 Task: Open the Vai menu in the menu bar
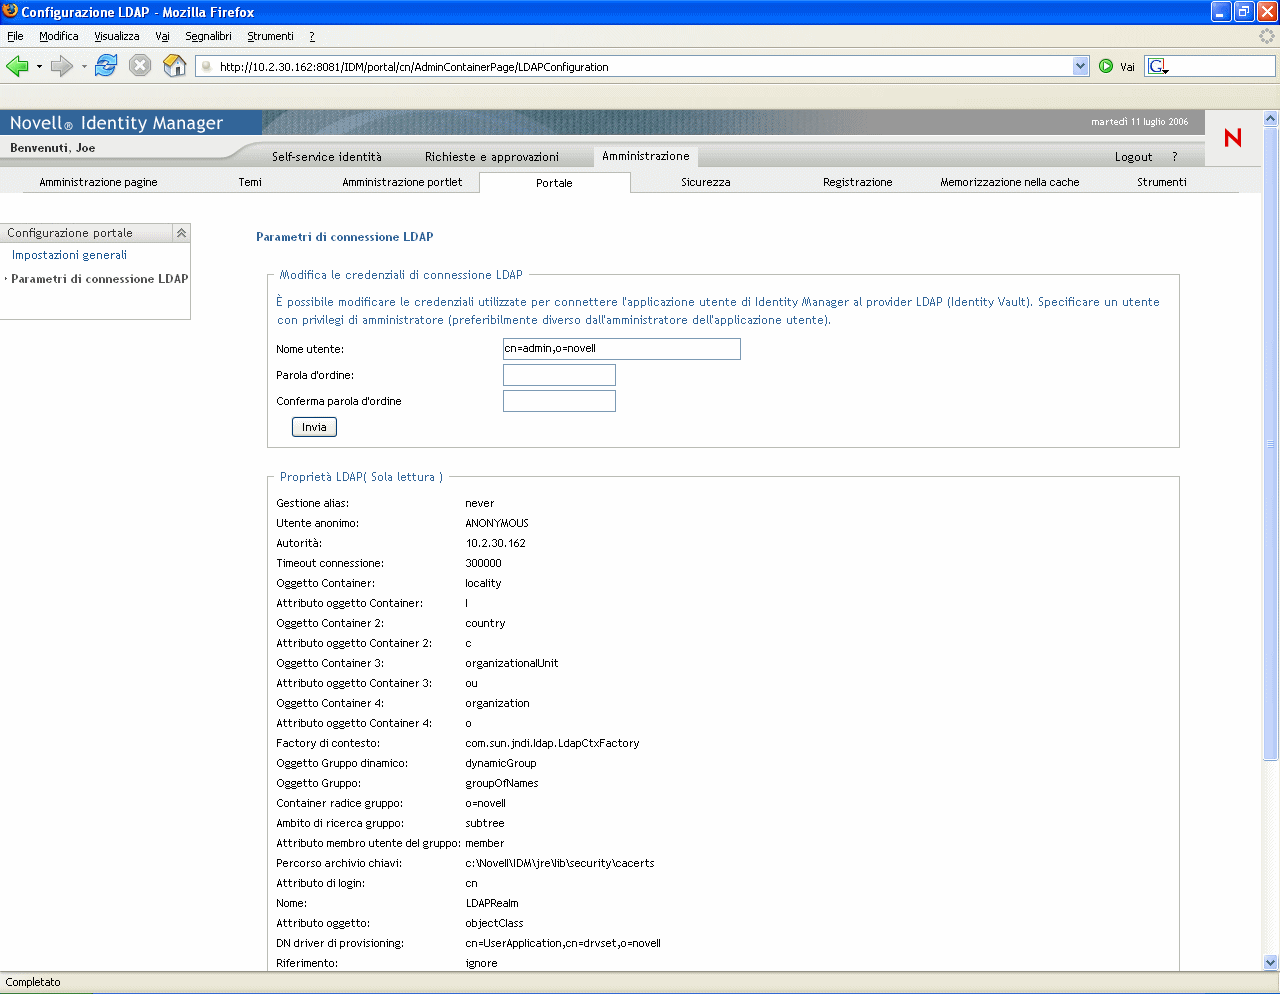pos(162,36)
